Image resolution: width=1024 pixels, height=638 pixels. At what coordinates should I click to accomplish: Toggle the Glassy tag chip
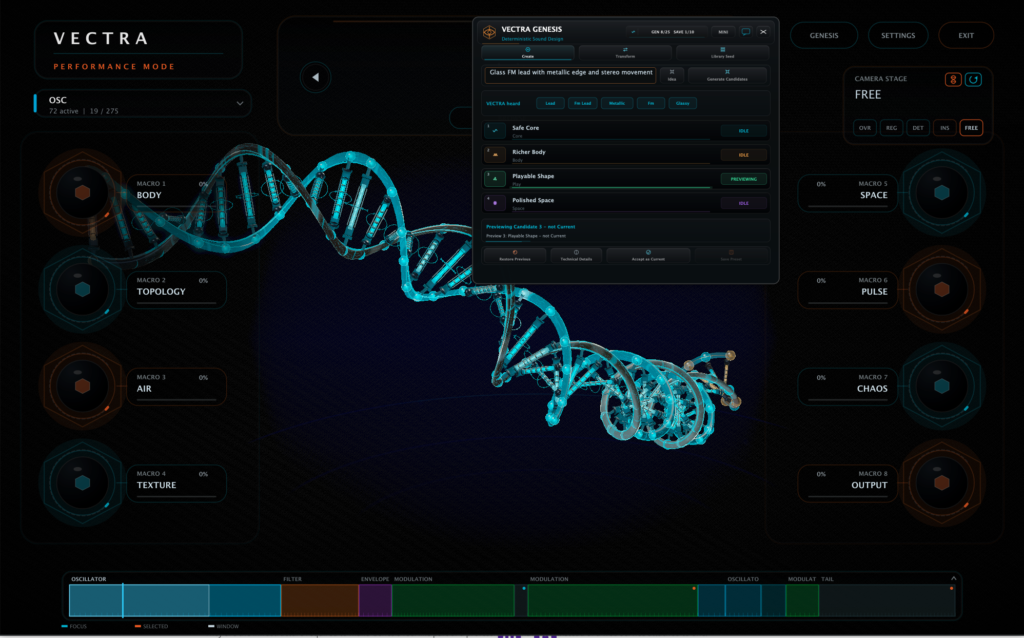[x=682, y=103]
